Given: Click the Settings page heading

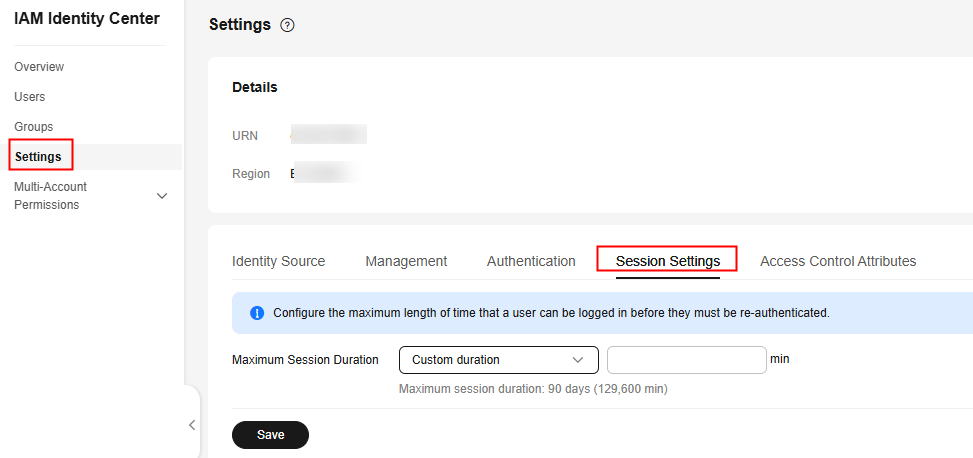Looking at the screenshot, I should tap(240, 25).
